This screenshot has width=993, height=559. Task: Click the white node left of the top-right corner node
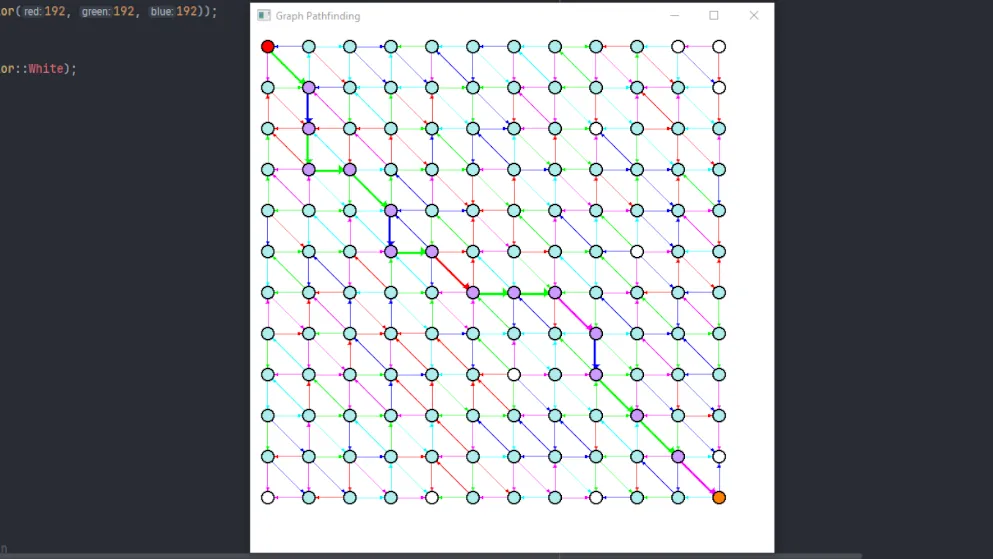tap(678, 47)
